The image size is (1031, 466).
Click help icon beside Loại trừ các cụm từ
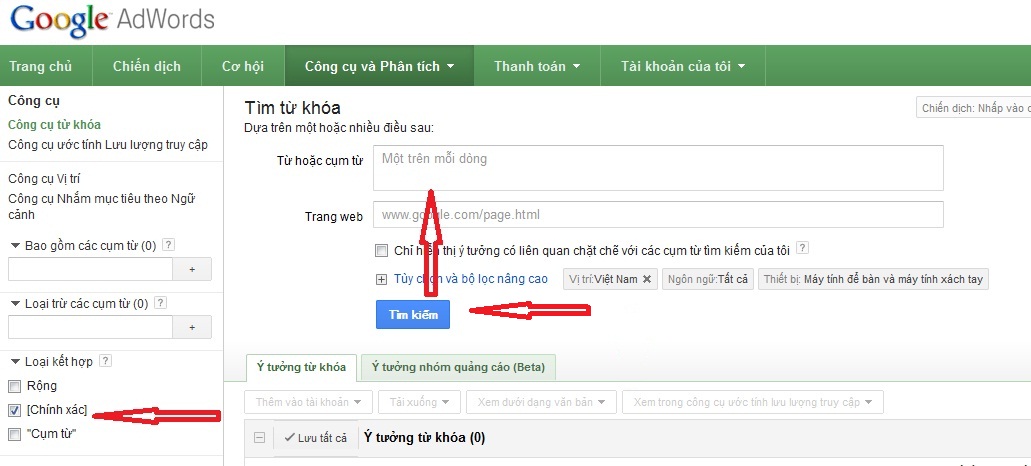[160, 303]
